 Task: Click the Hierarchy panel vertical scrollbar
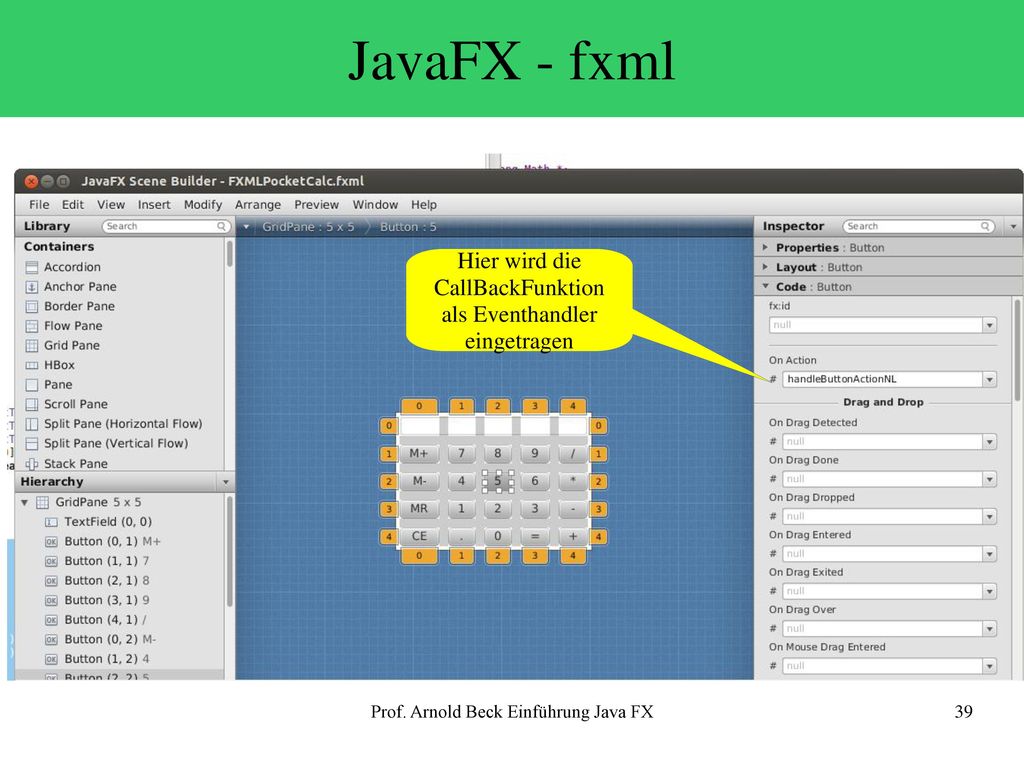(x=229, y=552)
